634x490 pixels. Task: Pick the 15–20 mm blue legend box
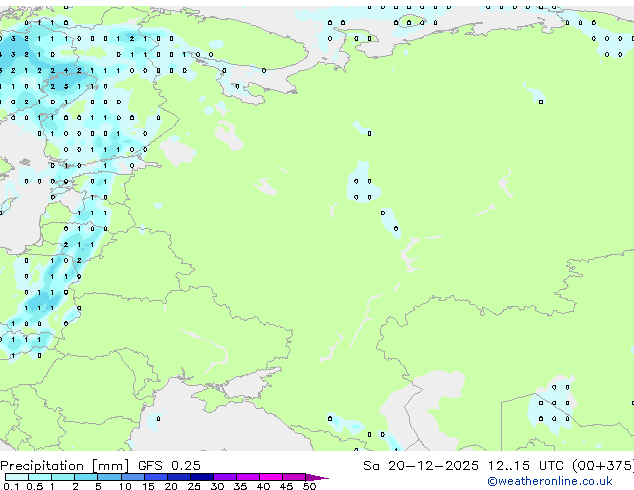[x=155, y=477]
